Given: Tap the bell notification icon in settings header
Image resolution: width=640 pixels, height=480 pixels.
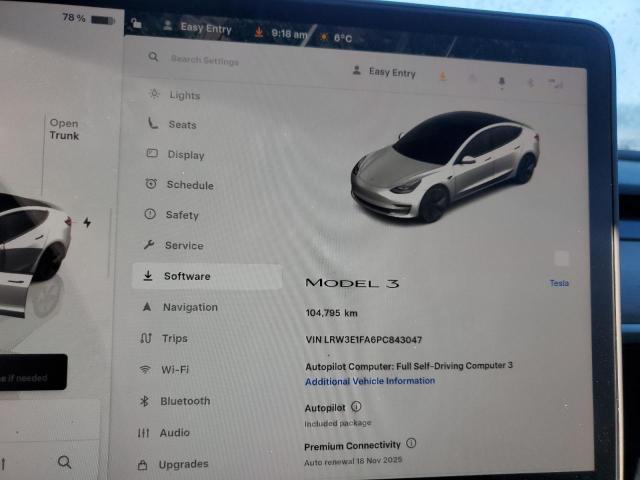Looking at the screenshot, I should (x=502, y=82).
